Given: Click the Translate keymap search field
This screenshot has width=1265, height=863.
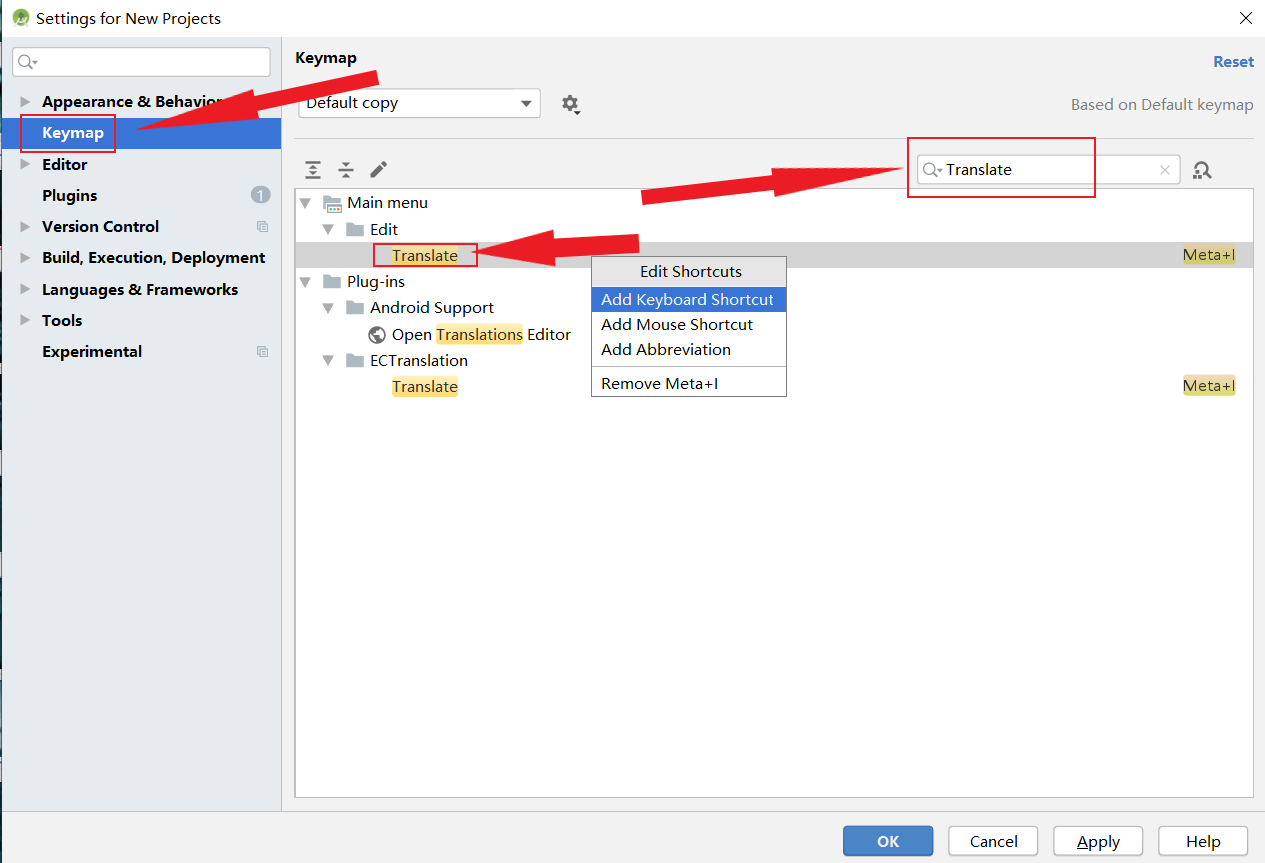Looking at the screenshot, I should point(1049,170).
